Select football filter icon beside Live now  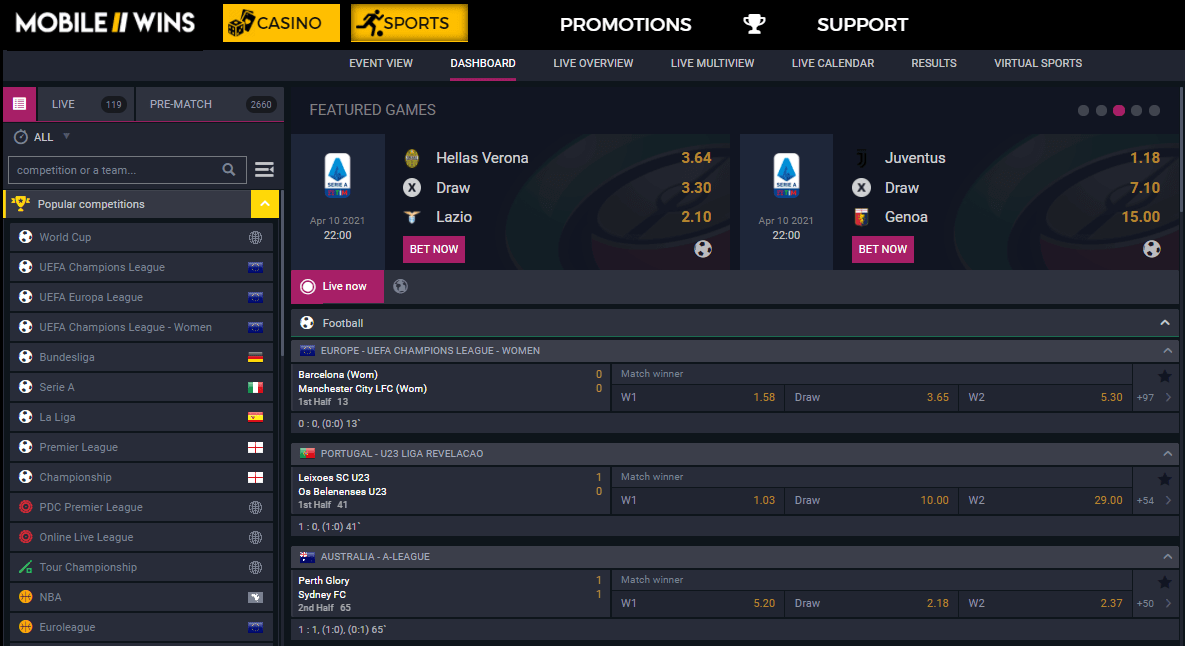pyautogui.click(x=401, y=286)
